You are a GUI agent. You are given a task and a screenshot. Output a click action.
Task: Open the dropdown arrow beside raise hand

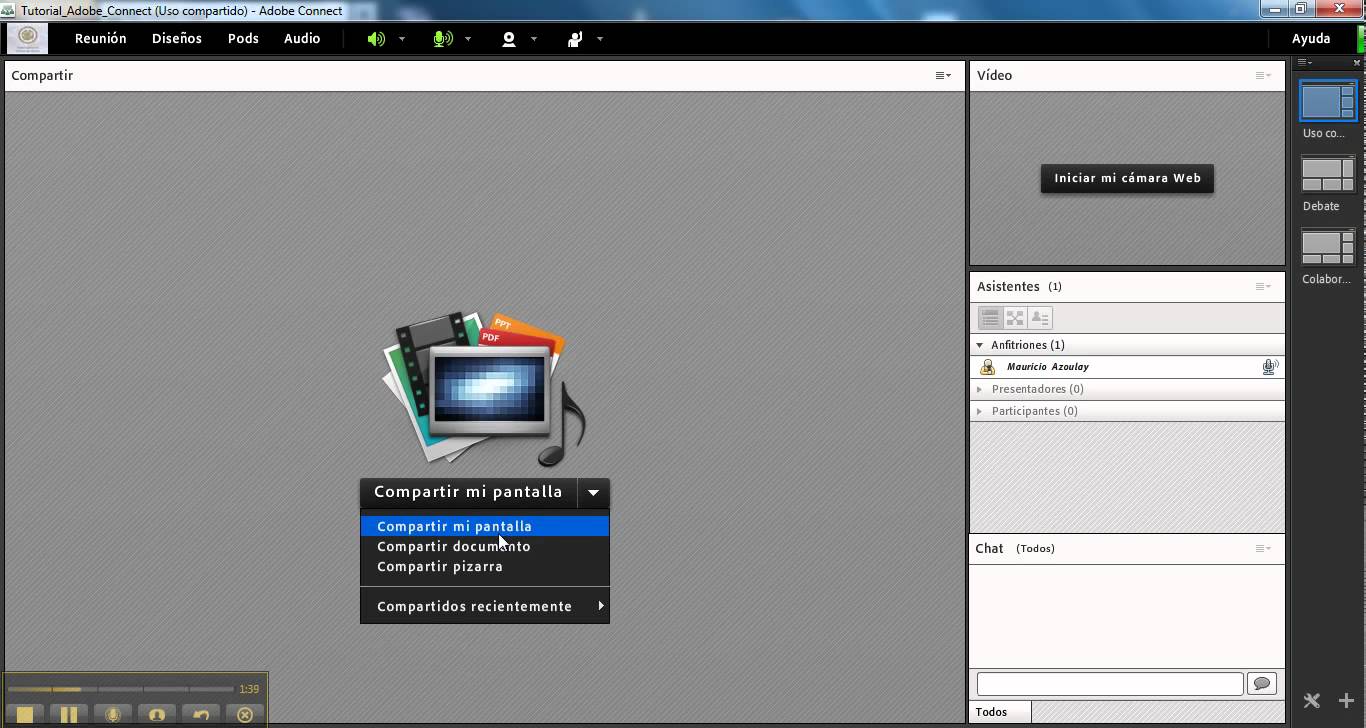click(x=600, y=39)
